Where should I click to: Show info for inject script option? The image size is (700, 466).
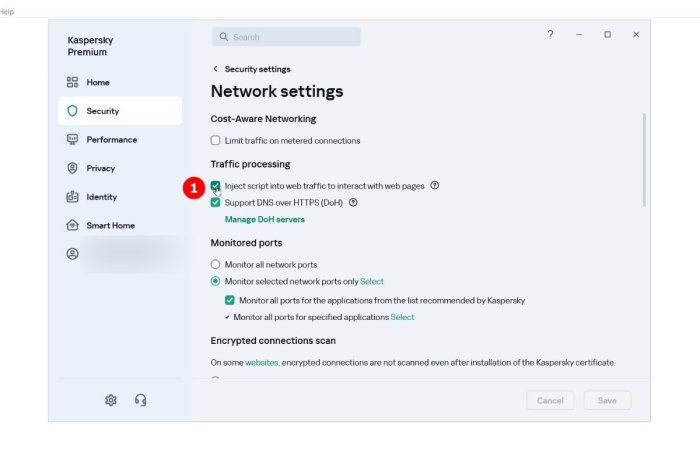434,186
